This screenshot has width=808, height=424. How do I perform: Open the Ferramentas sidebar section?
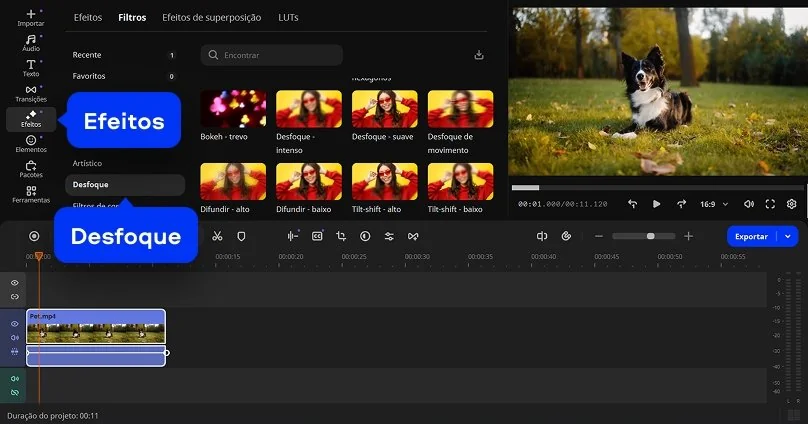tap(31, 194)
